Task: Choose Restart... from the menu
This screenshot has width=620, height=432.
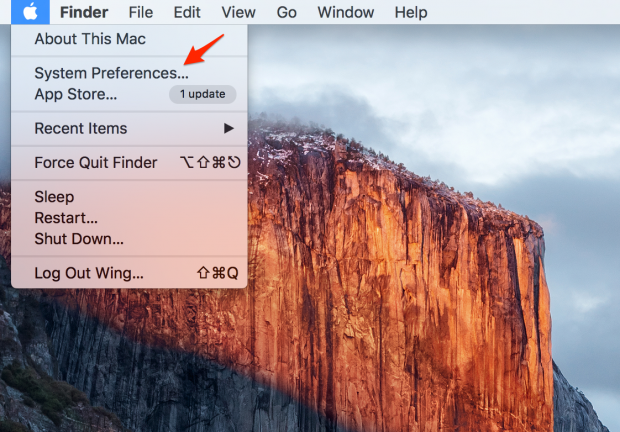Action: [x=66, y=218]
